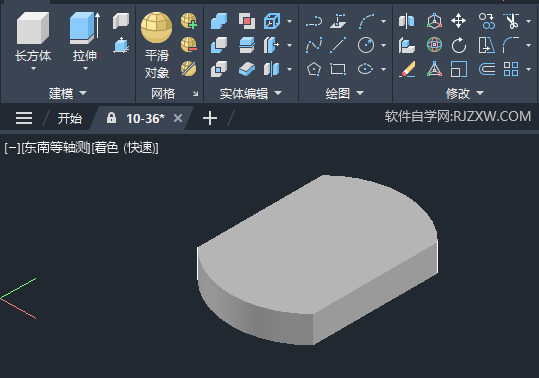Open the Extract Edges dropdown arrow
The width and height of the screenshot is (539, 378).
290,21
